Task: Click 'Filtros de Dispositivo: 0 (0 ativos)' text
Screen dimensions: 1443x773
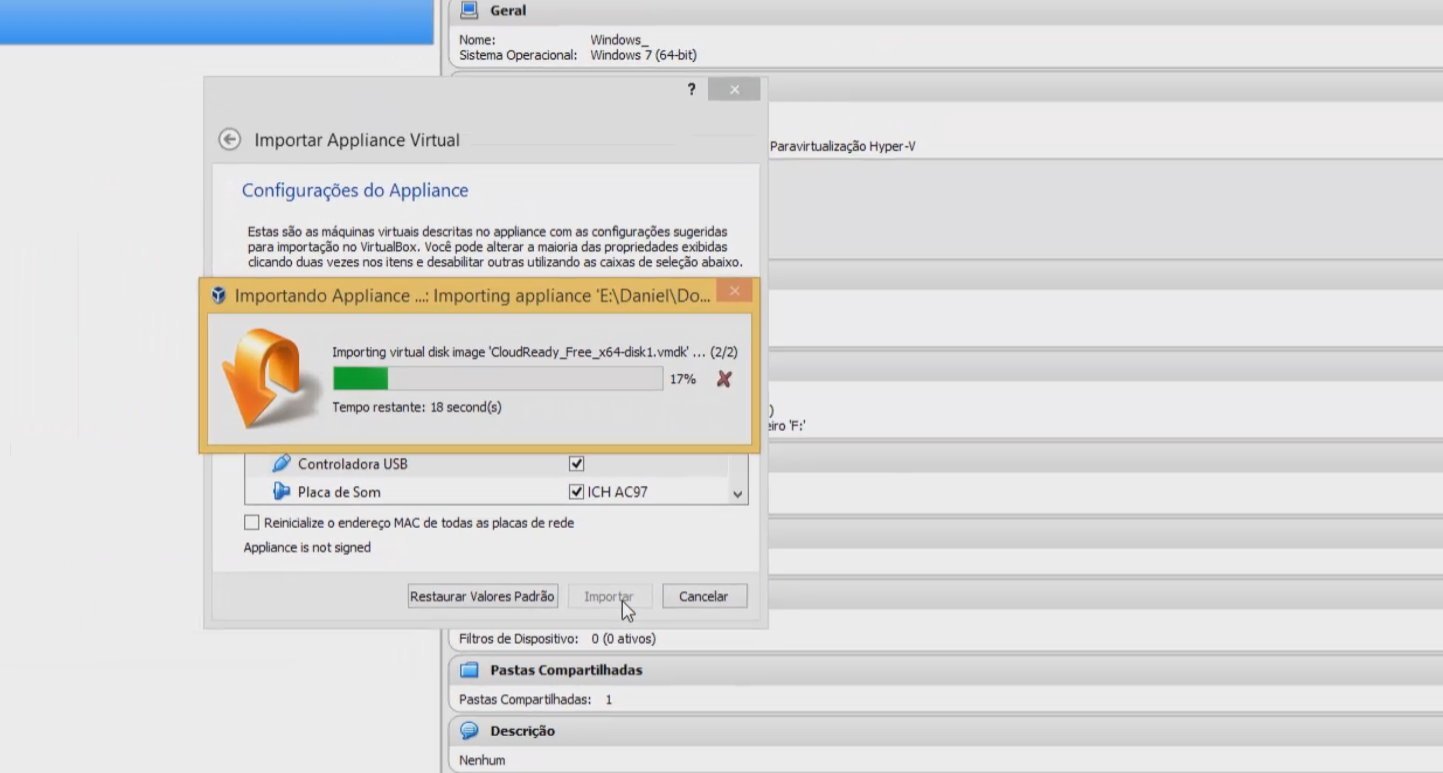Action: (x=557, y=638)
